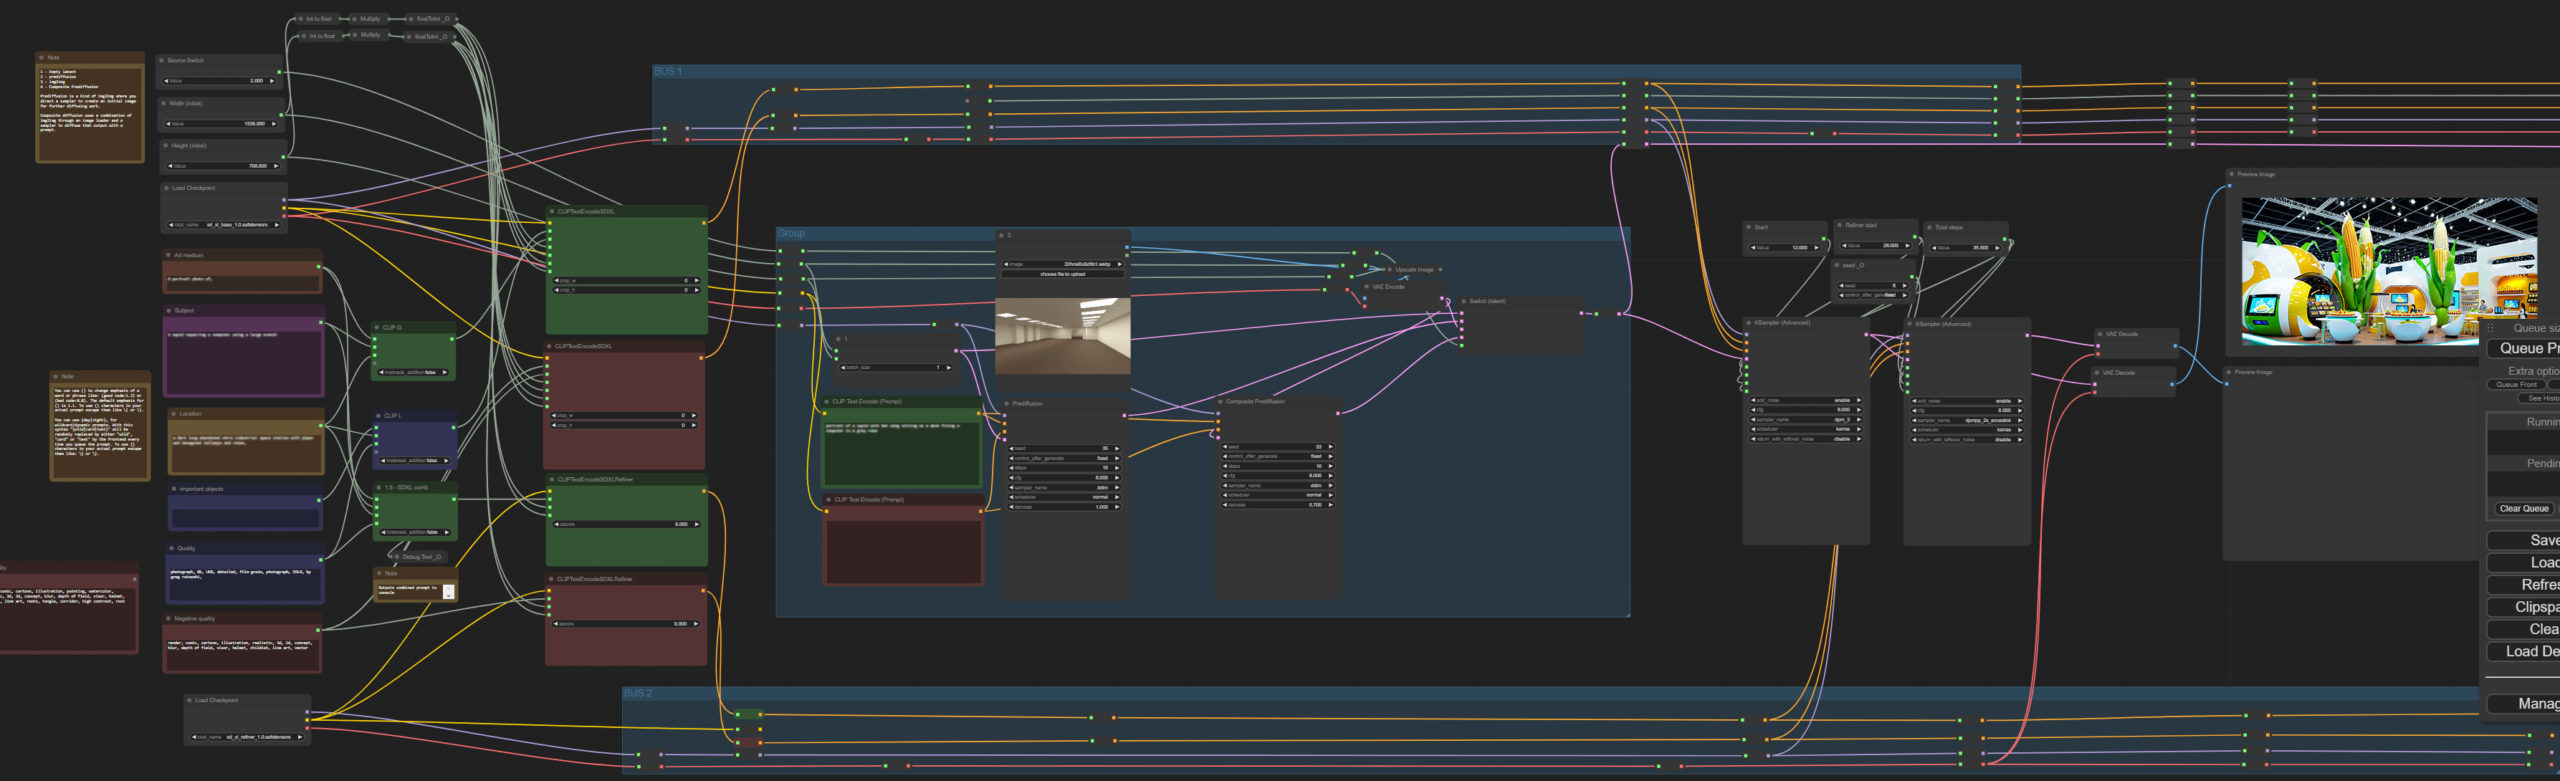Open sampler_name dropdown in Prediffusion node

pyautogui.click(x=1063, y=488)
